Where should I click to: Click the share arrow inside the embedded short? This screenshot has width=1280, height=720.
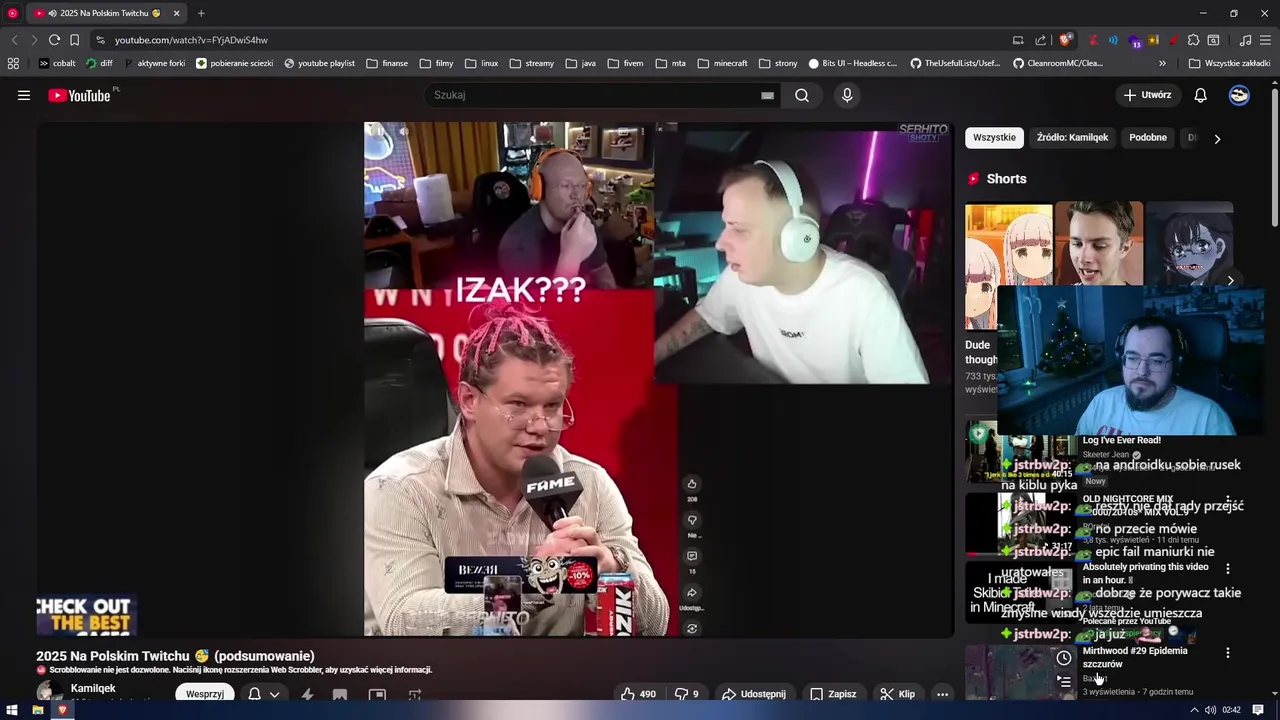point(691,592)
